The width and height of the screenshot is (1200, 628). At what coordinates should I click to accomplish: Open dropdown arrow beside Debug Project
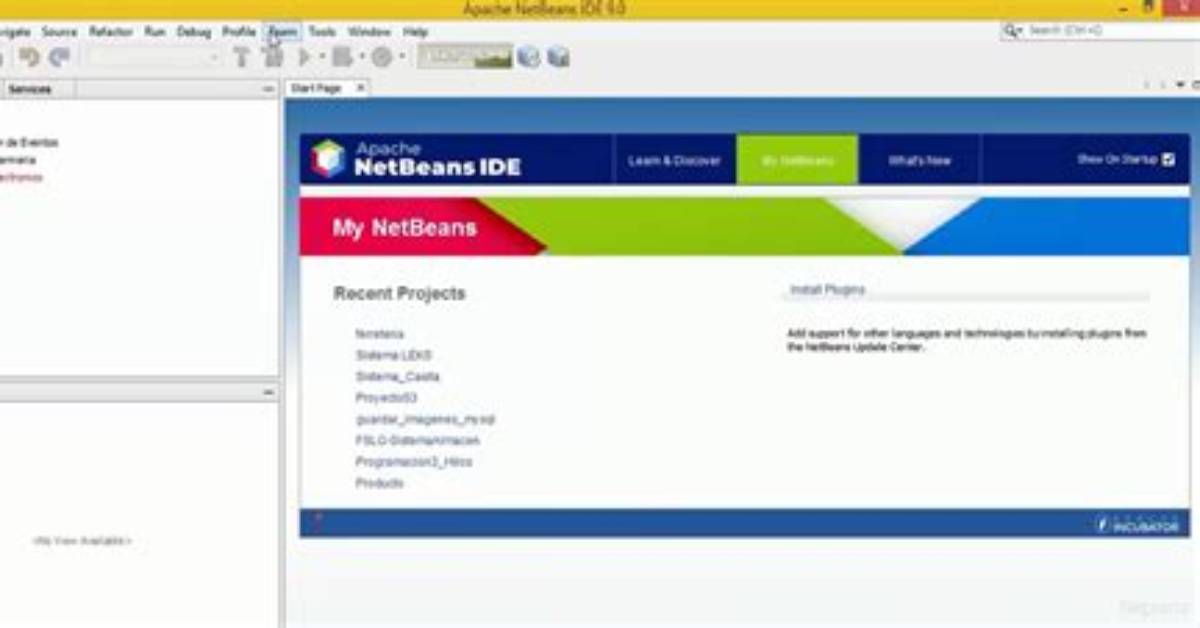point(361,57)
